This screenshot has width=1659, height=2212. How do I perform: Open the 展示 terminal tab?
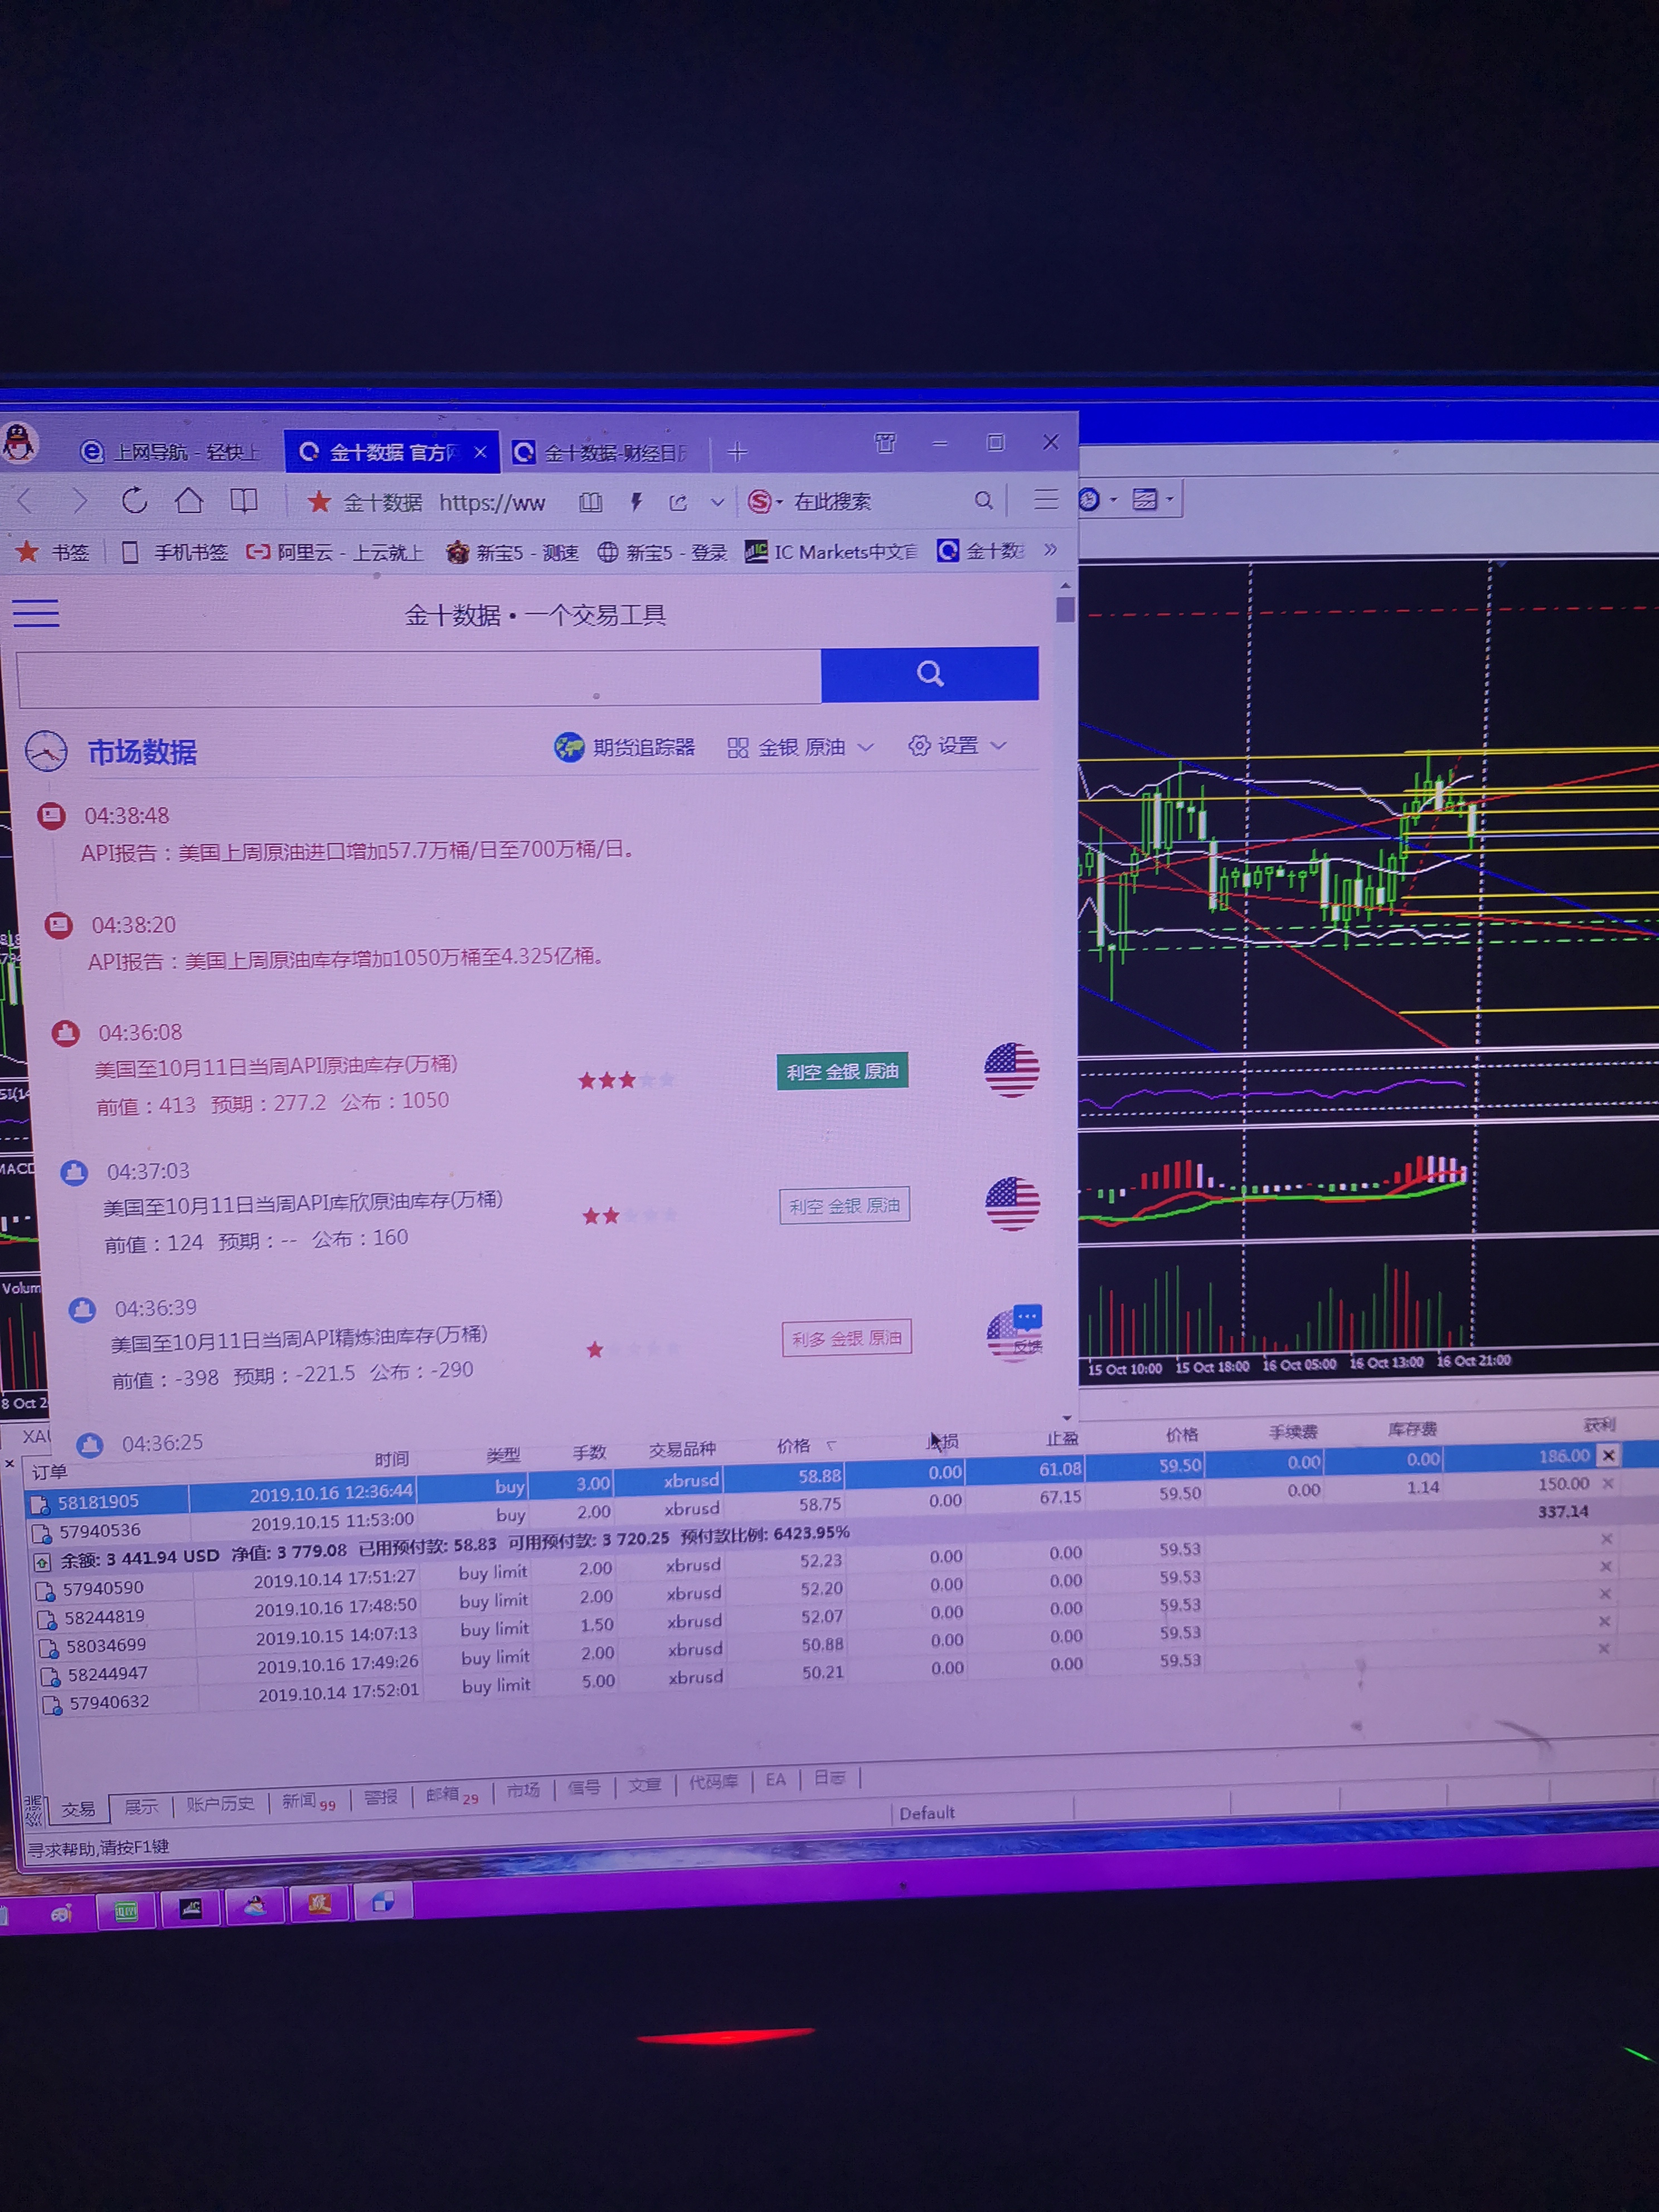point(140,1806)
